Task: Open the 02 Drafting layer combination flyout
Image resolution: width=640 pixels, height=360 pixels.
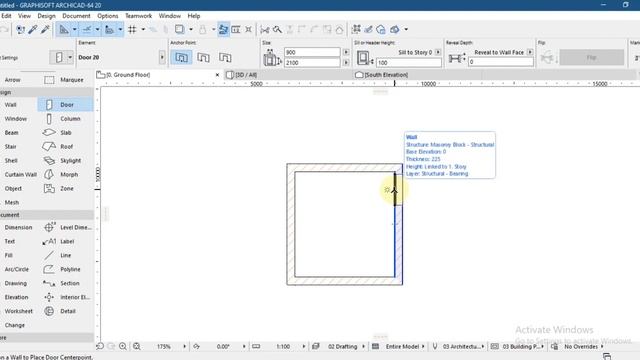Action: 363,347
